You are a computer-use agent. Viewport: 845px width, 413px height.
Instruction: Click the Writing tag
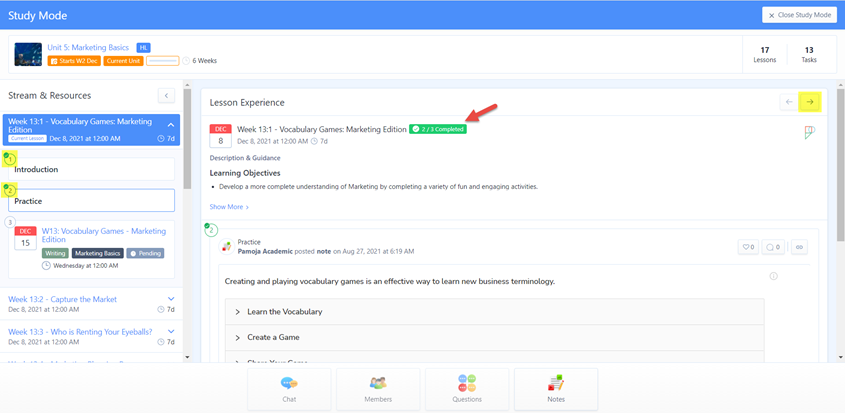pos(56,253)
